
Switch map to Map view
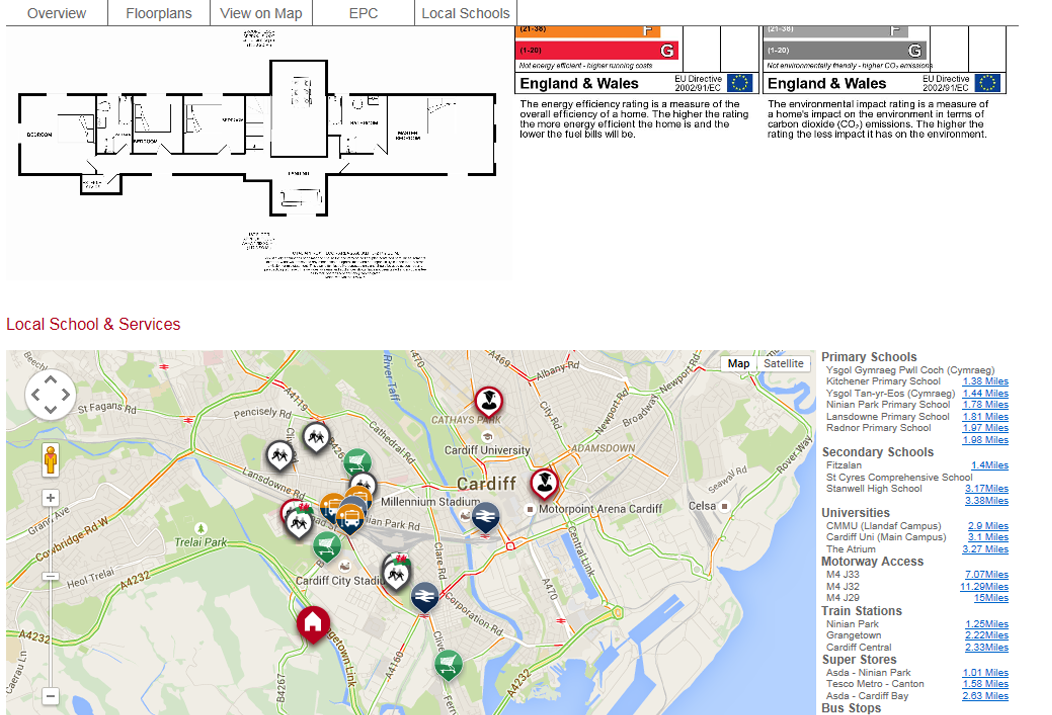[738, 364]
